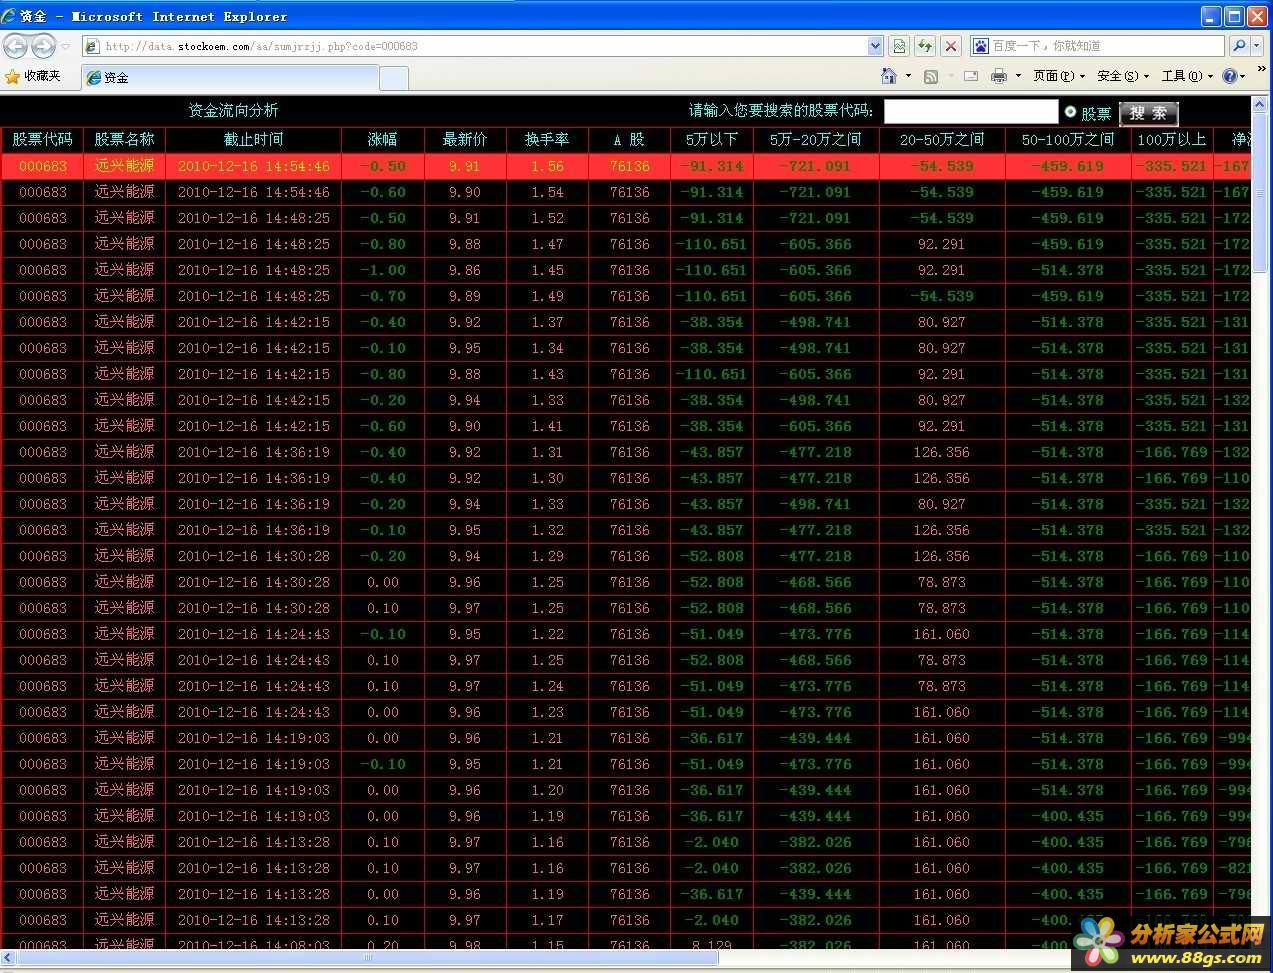
Task: Click the timestamp in the red highlighted row
Action: tap(253, 166)
